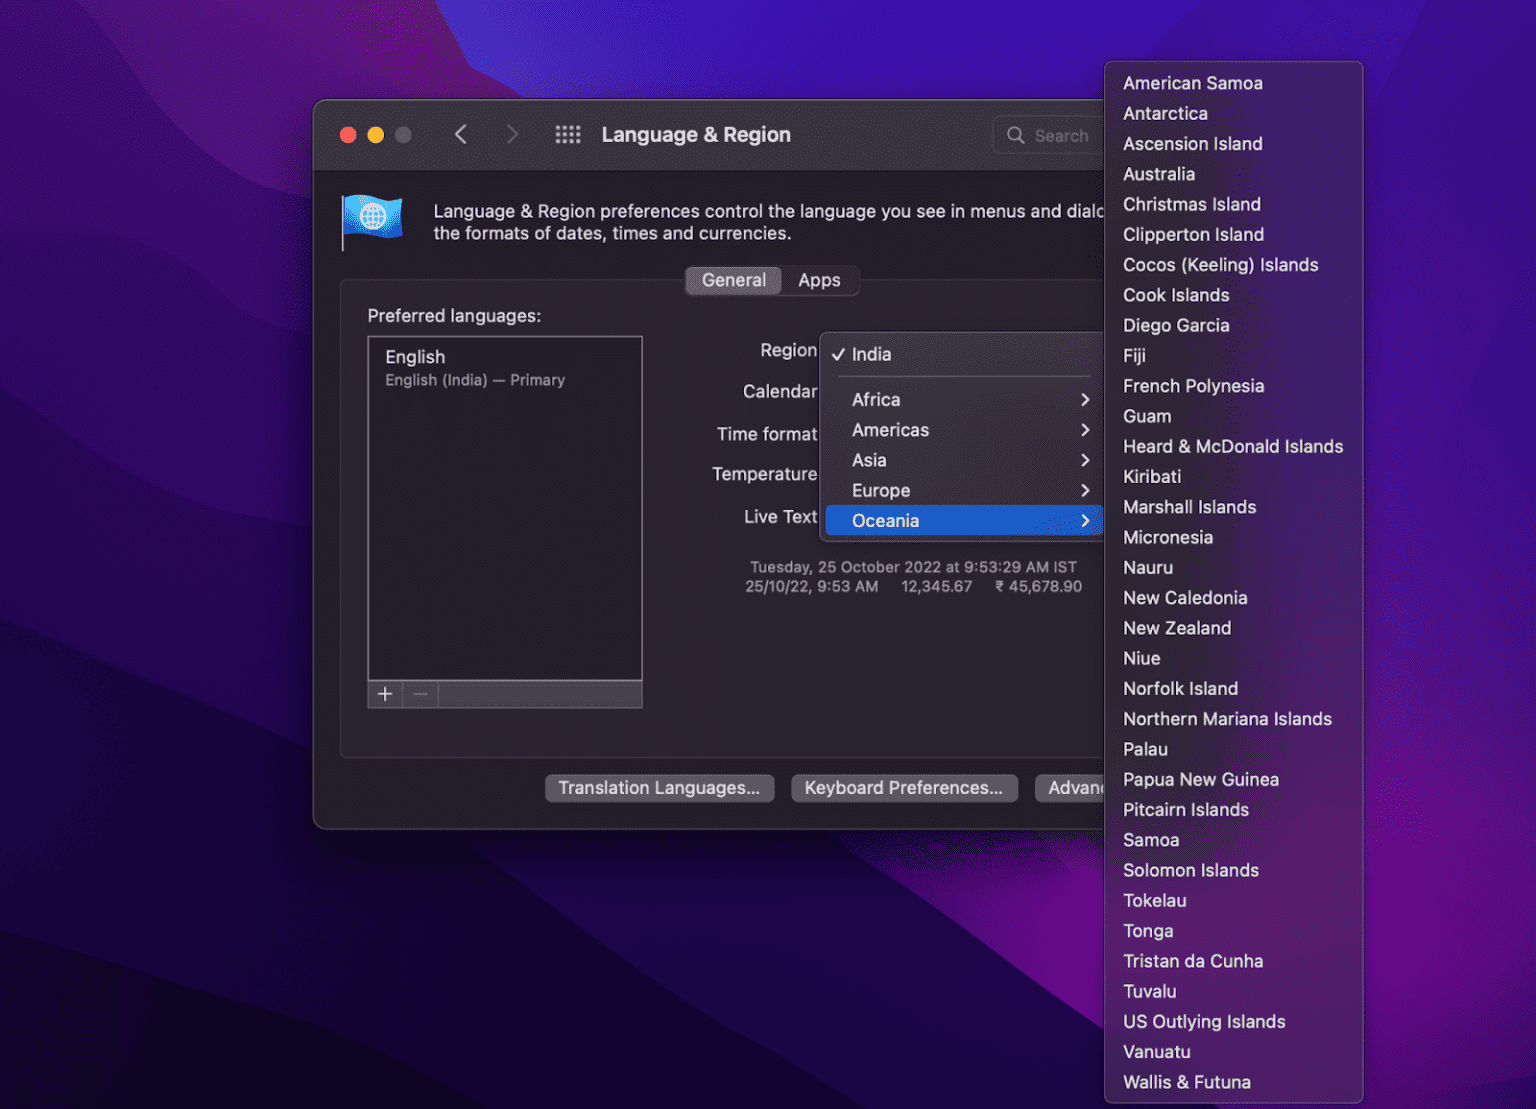Pick Fiji in the Oceania submenu
The height and width of the screenshot is (1109, 1536).
[1134, 356]
